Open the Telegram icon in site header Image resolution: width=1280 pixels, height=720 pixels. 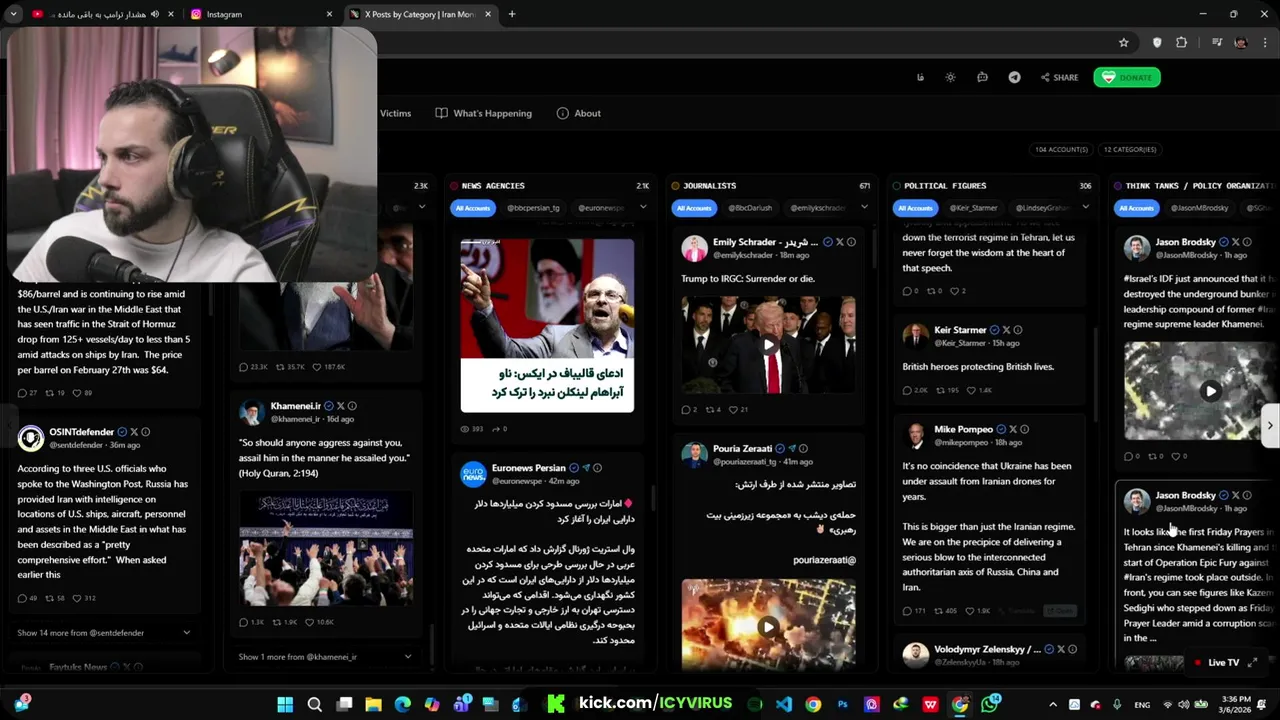(1014, 77)
